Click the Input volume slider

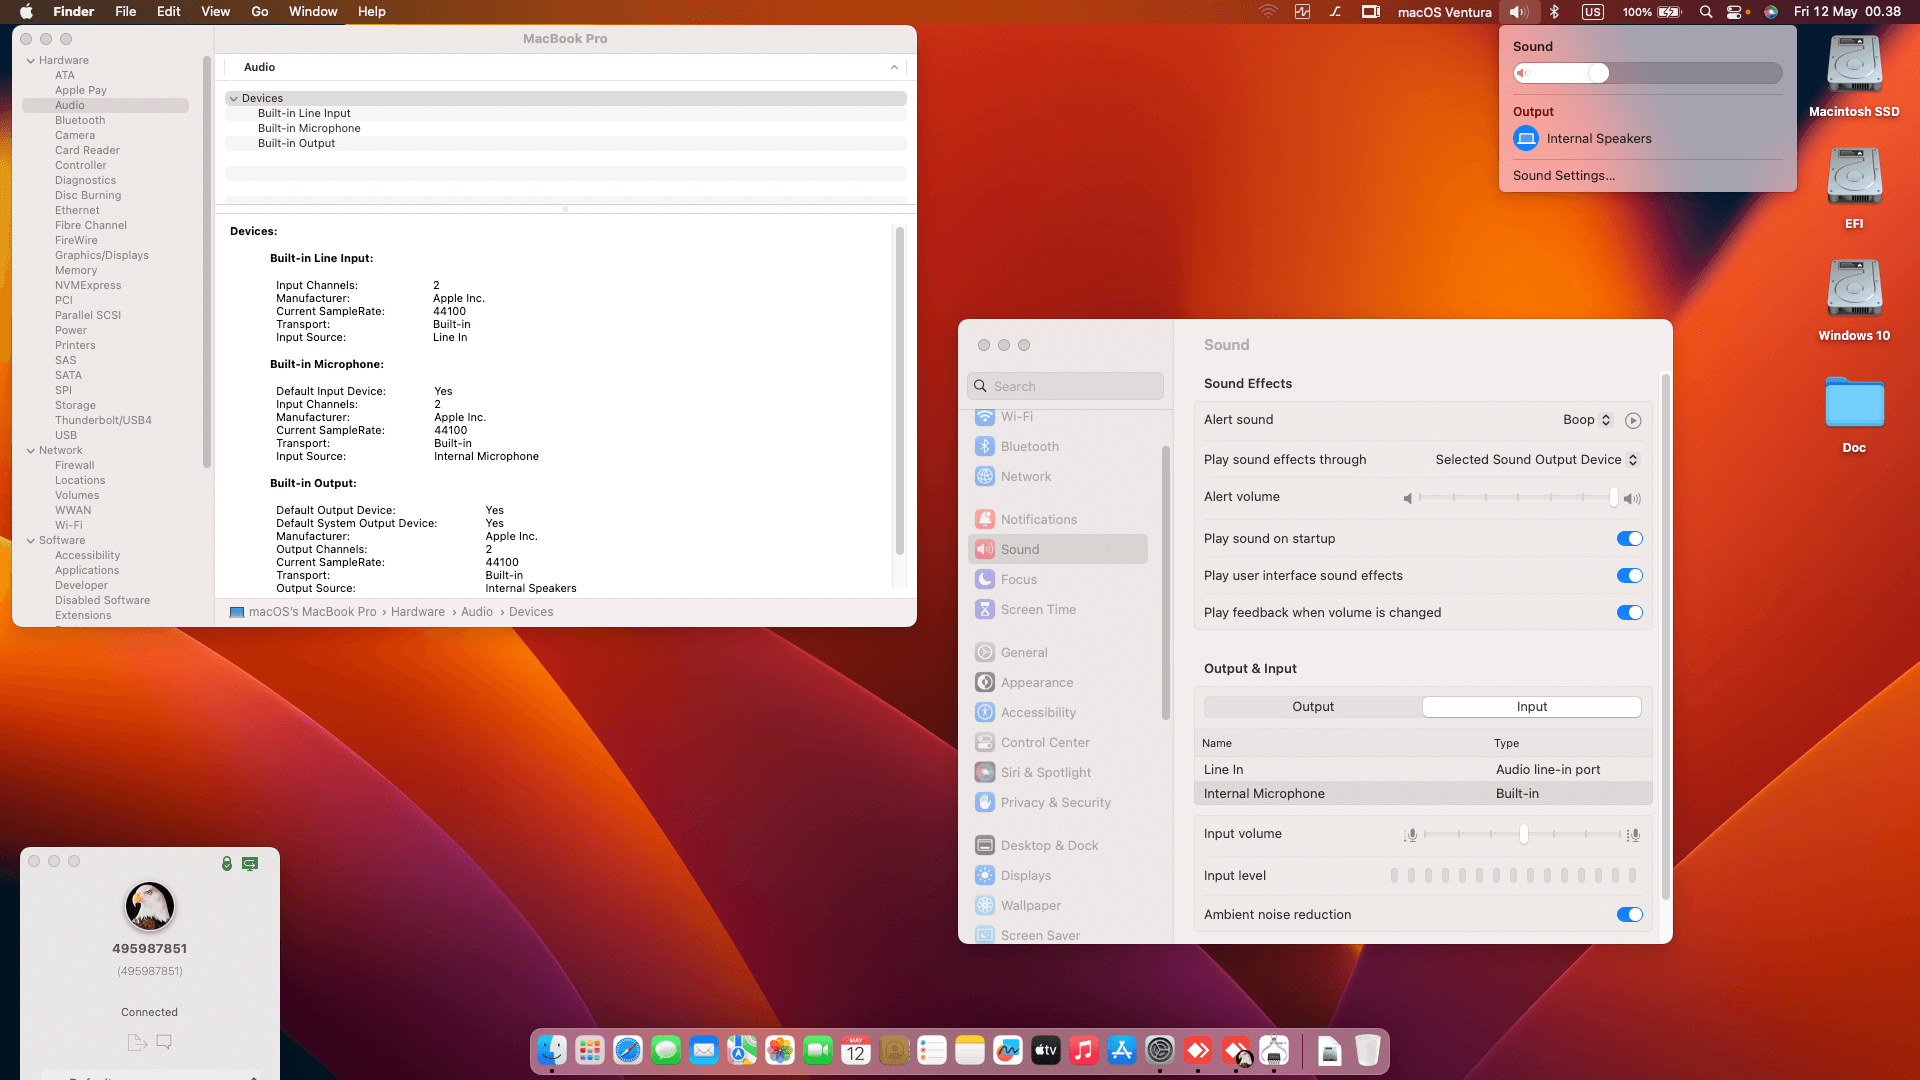coord(1523,834)
